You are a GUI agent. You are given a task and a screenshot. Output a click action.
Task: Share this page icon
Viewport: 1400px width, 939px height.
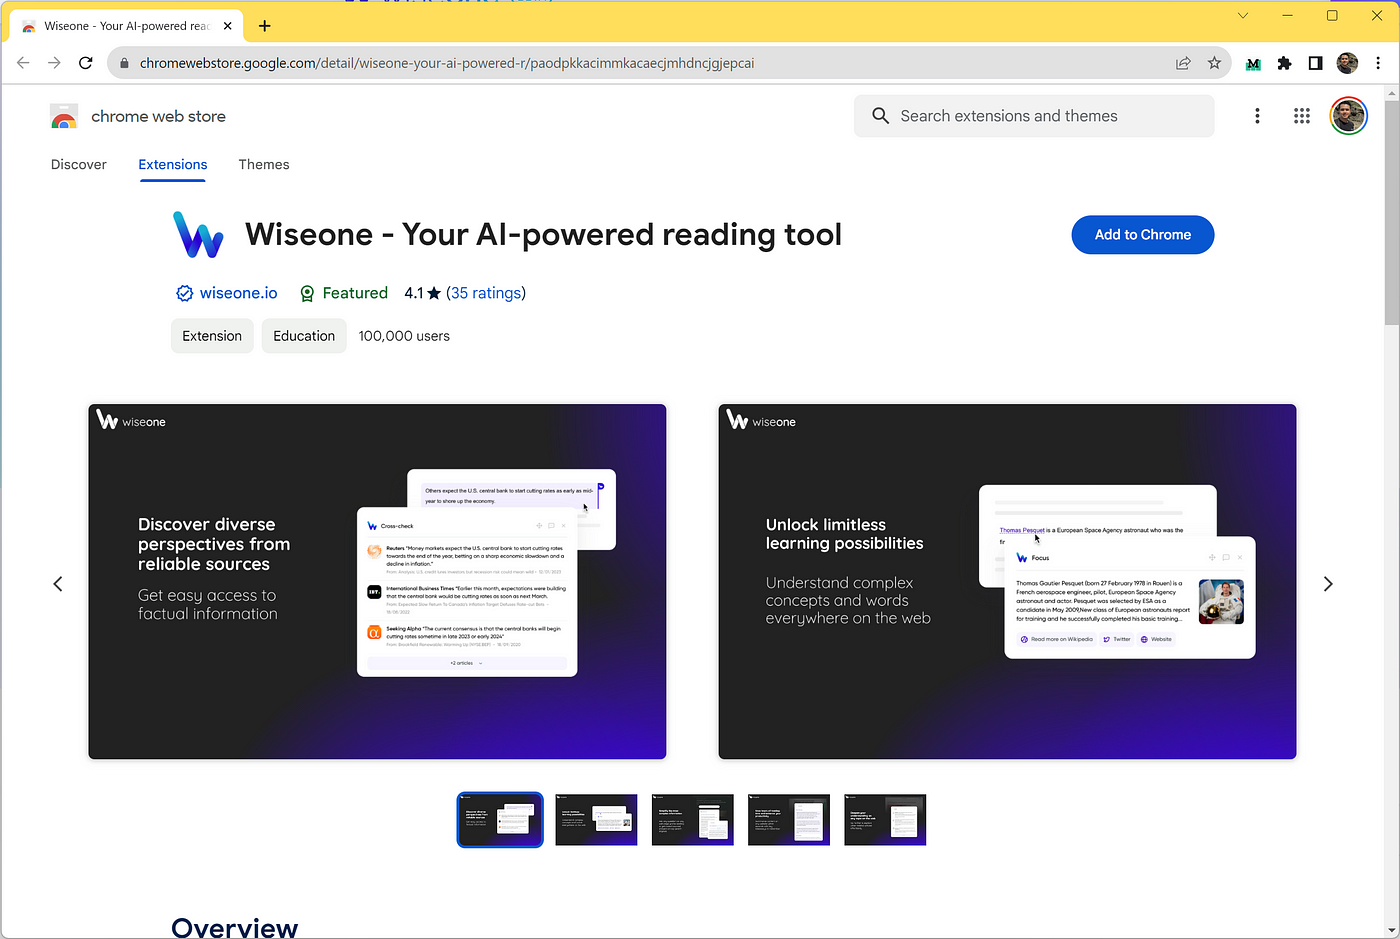[x=1183, y=63]
